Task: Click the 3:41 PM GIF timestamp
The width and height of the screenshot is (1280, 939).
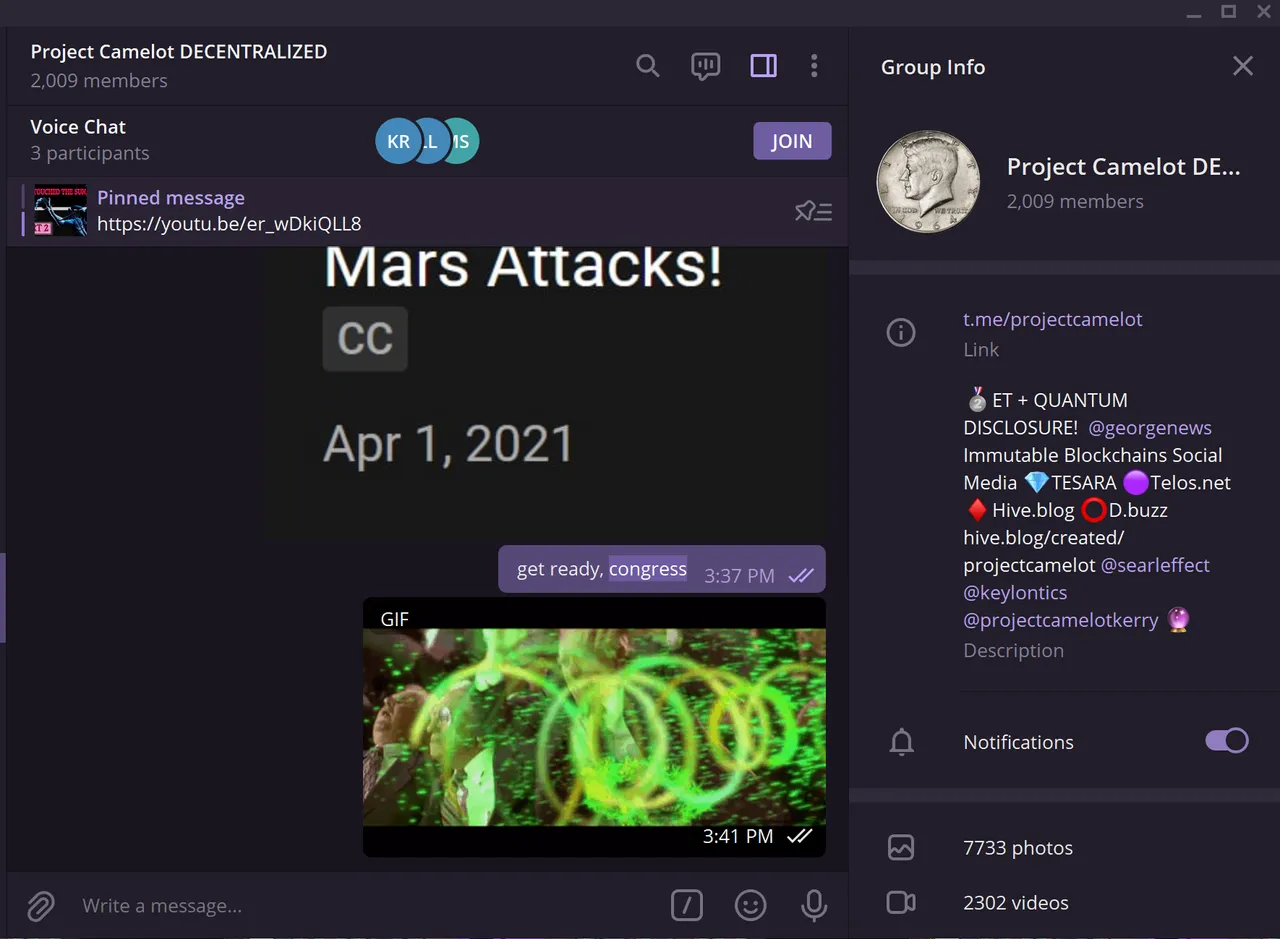Action: click(x=737, y=836)
